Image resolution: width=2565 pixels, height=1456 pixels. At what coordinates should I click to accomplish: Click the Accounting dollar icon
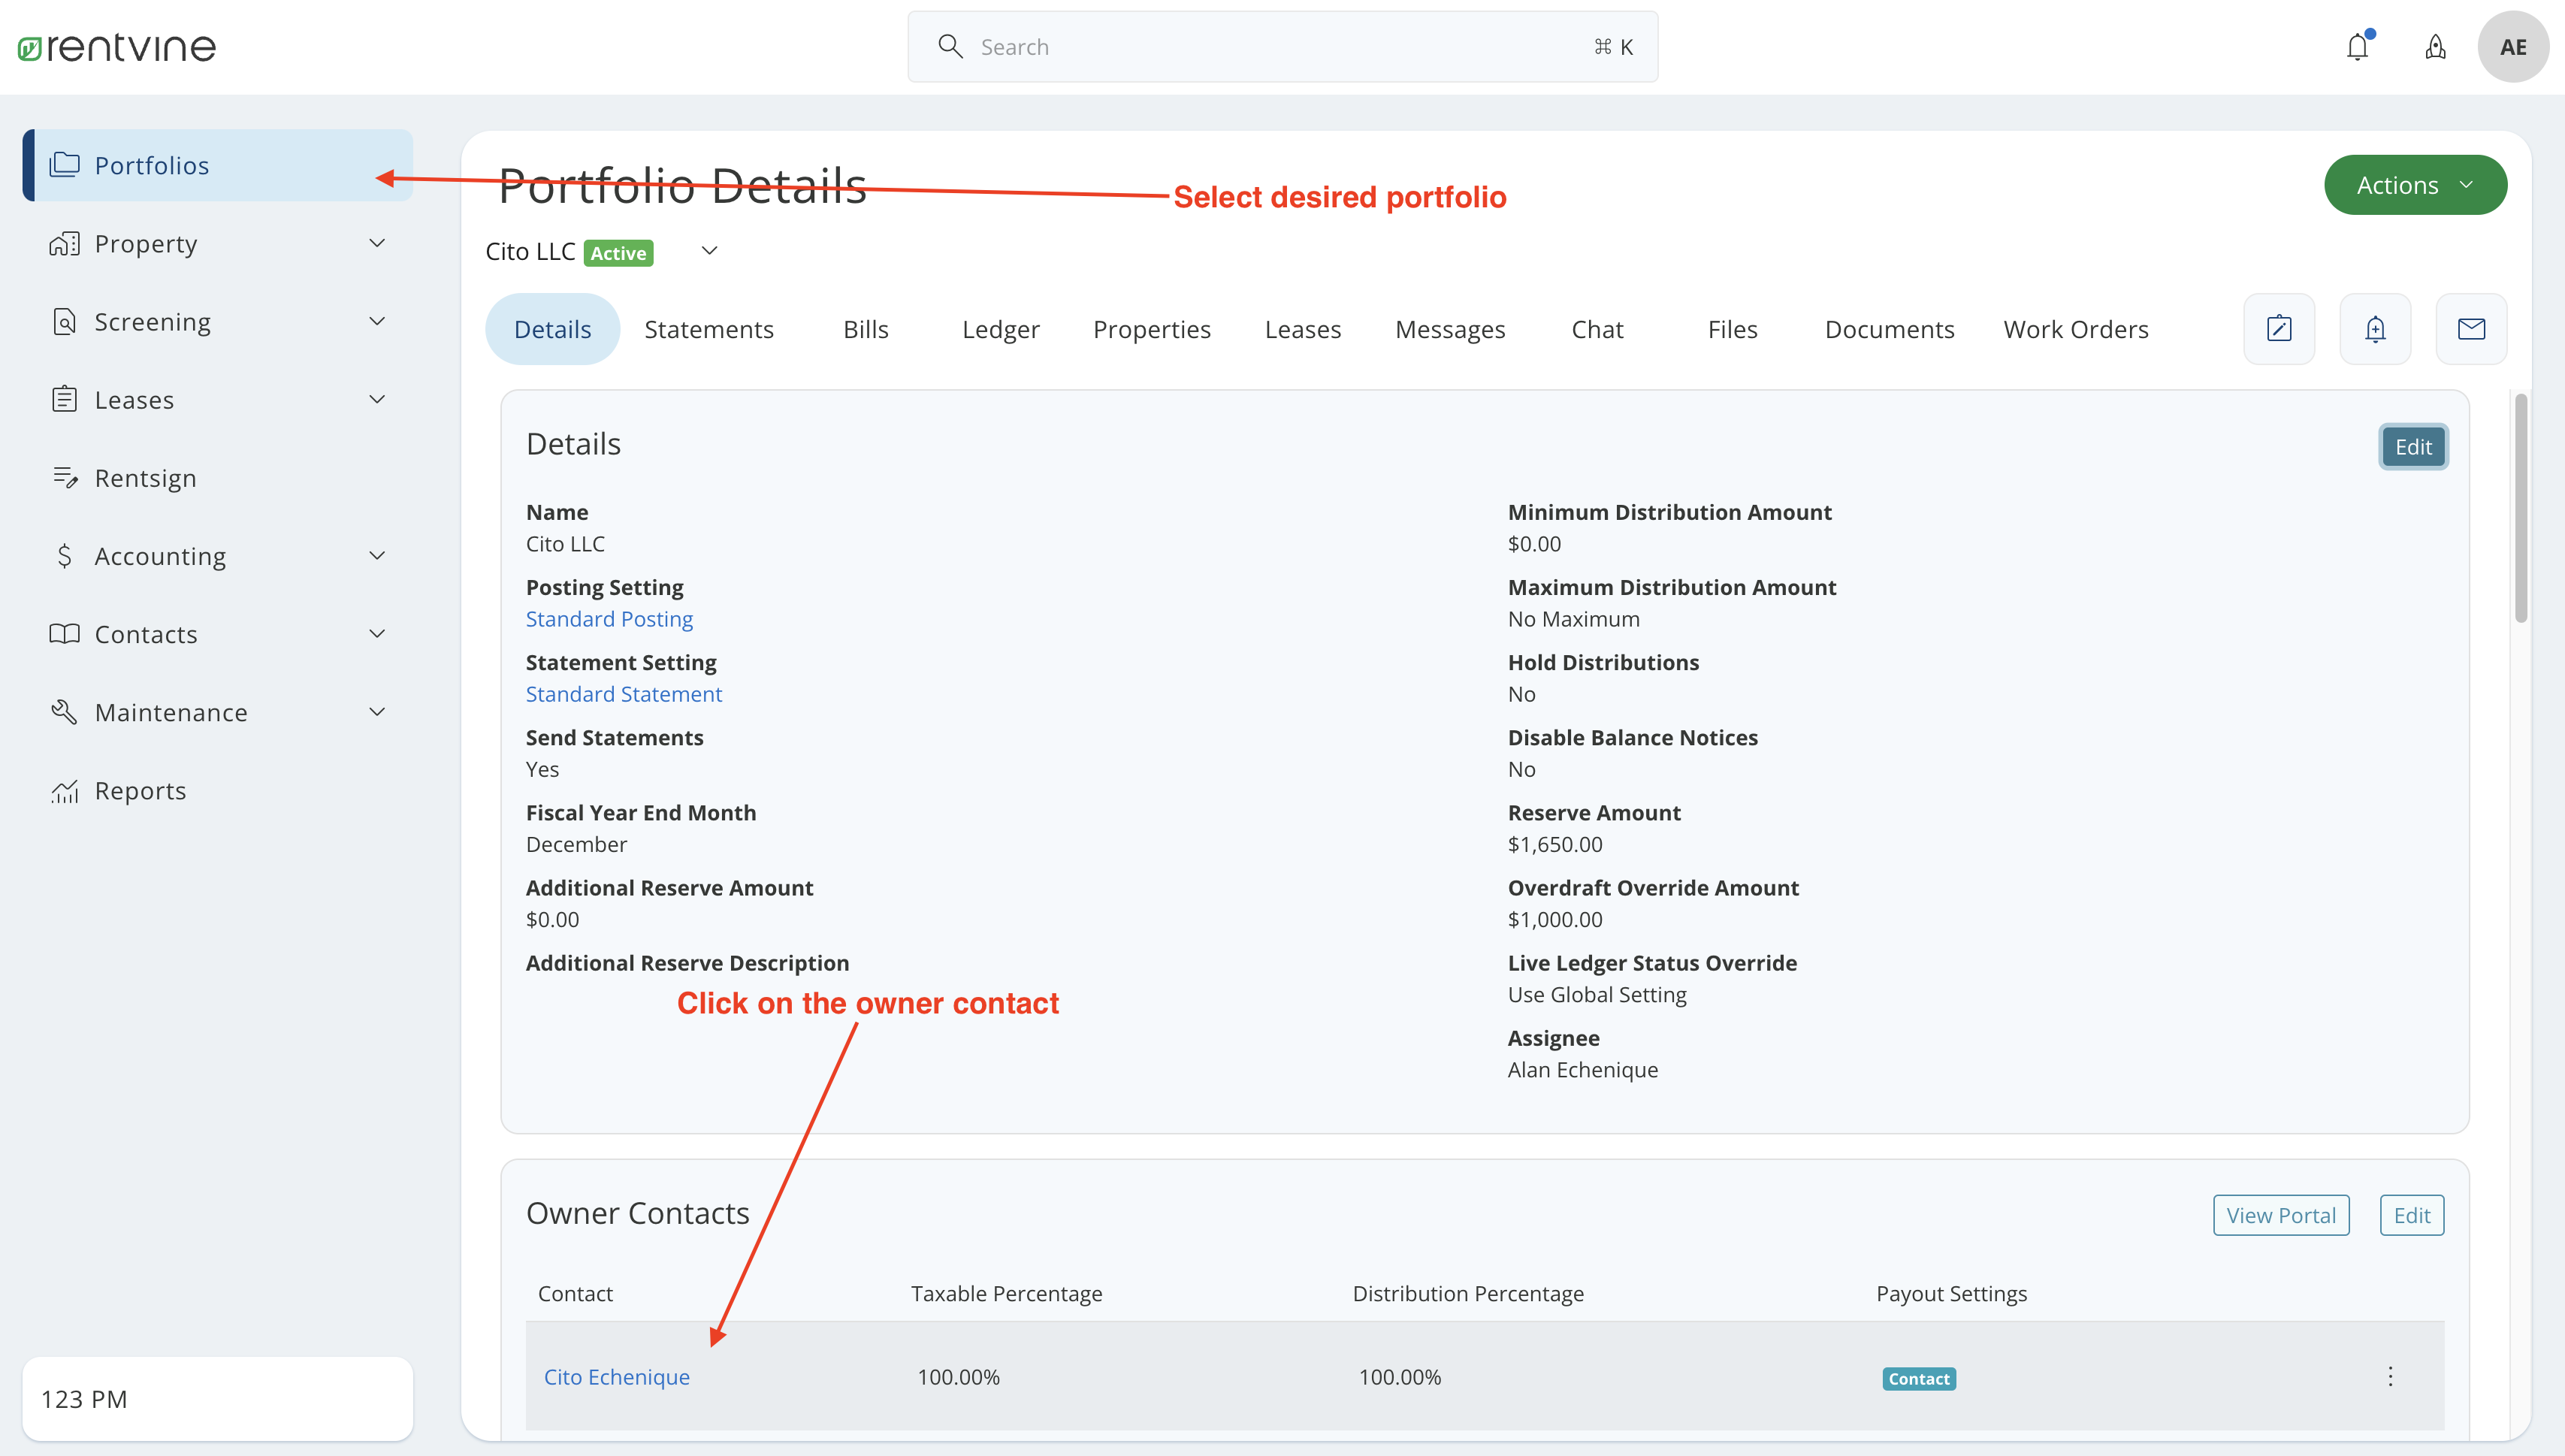64,555
